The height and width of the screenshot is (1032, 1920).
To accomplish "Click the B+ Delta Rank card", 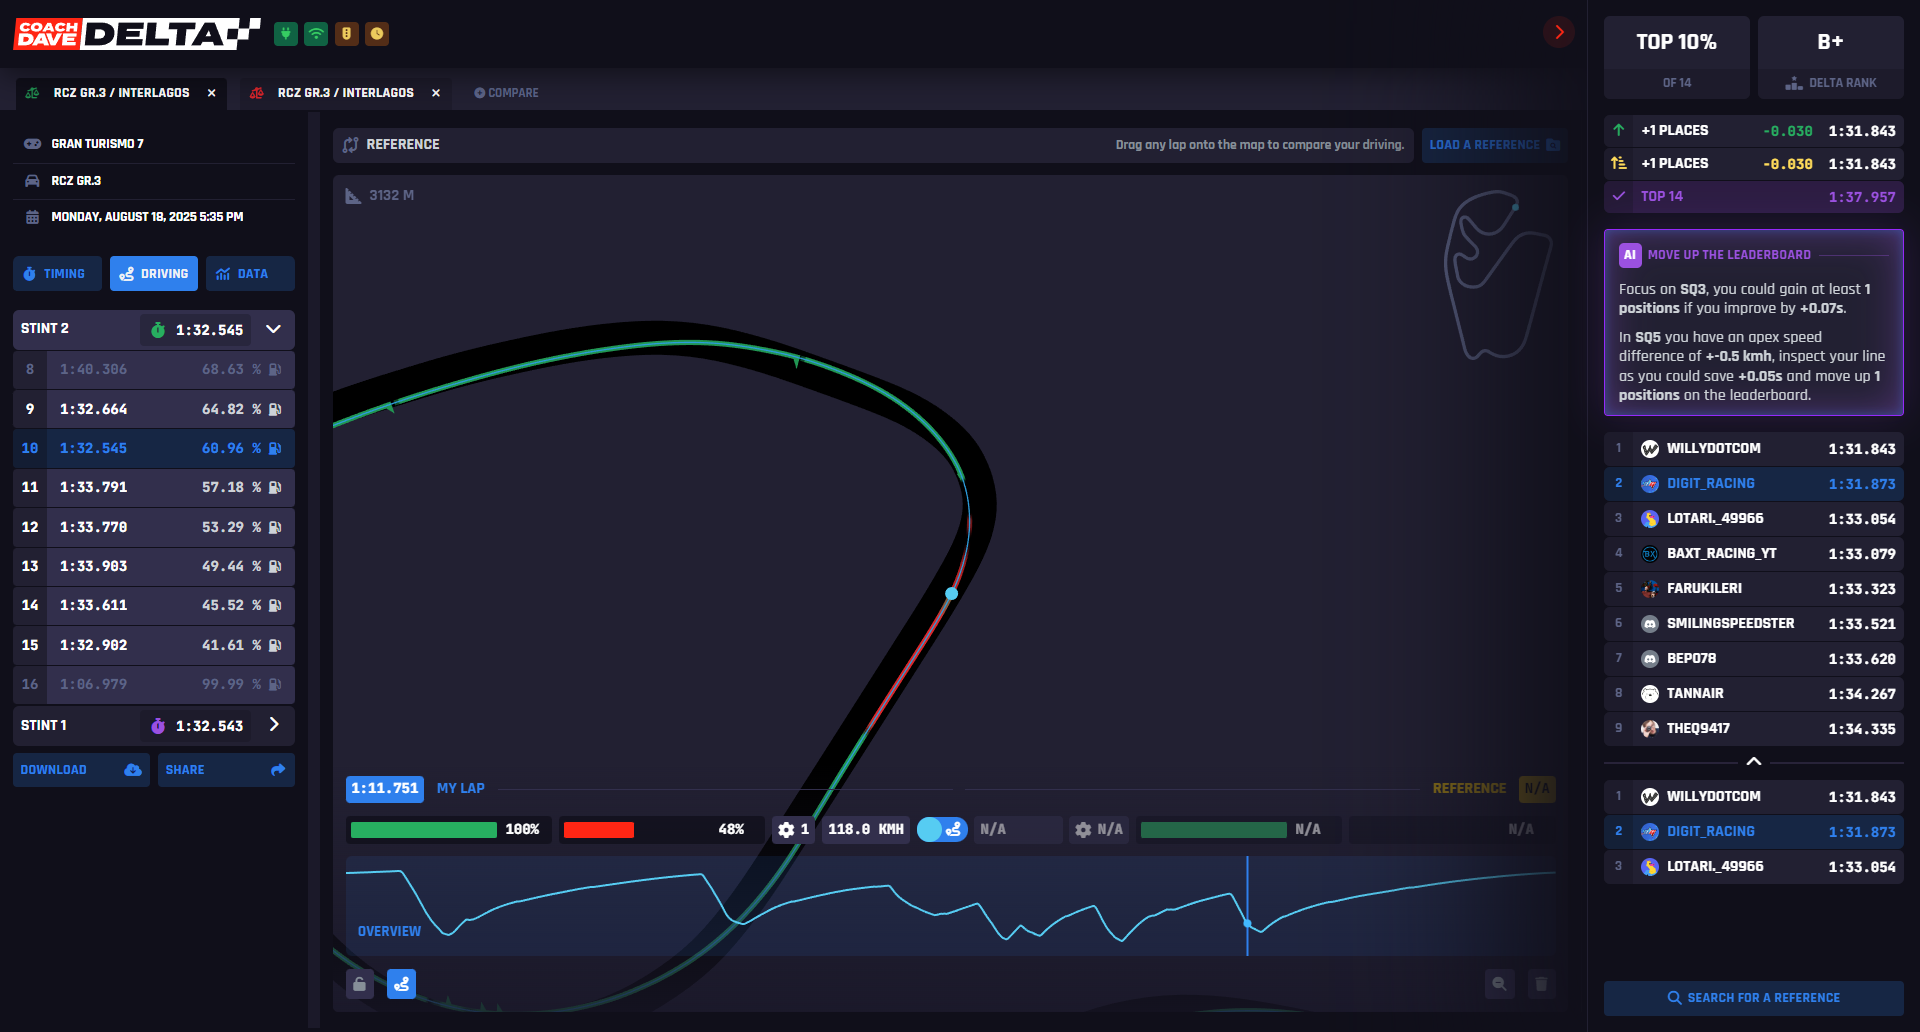I will (x=1831, y=57).
